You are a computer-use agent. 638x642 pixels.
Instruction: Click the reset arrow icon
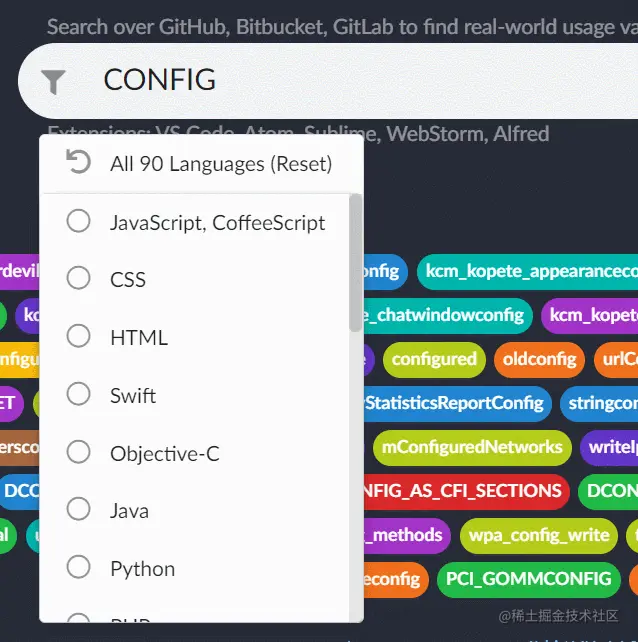(78, 162)
